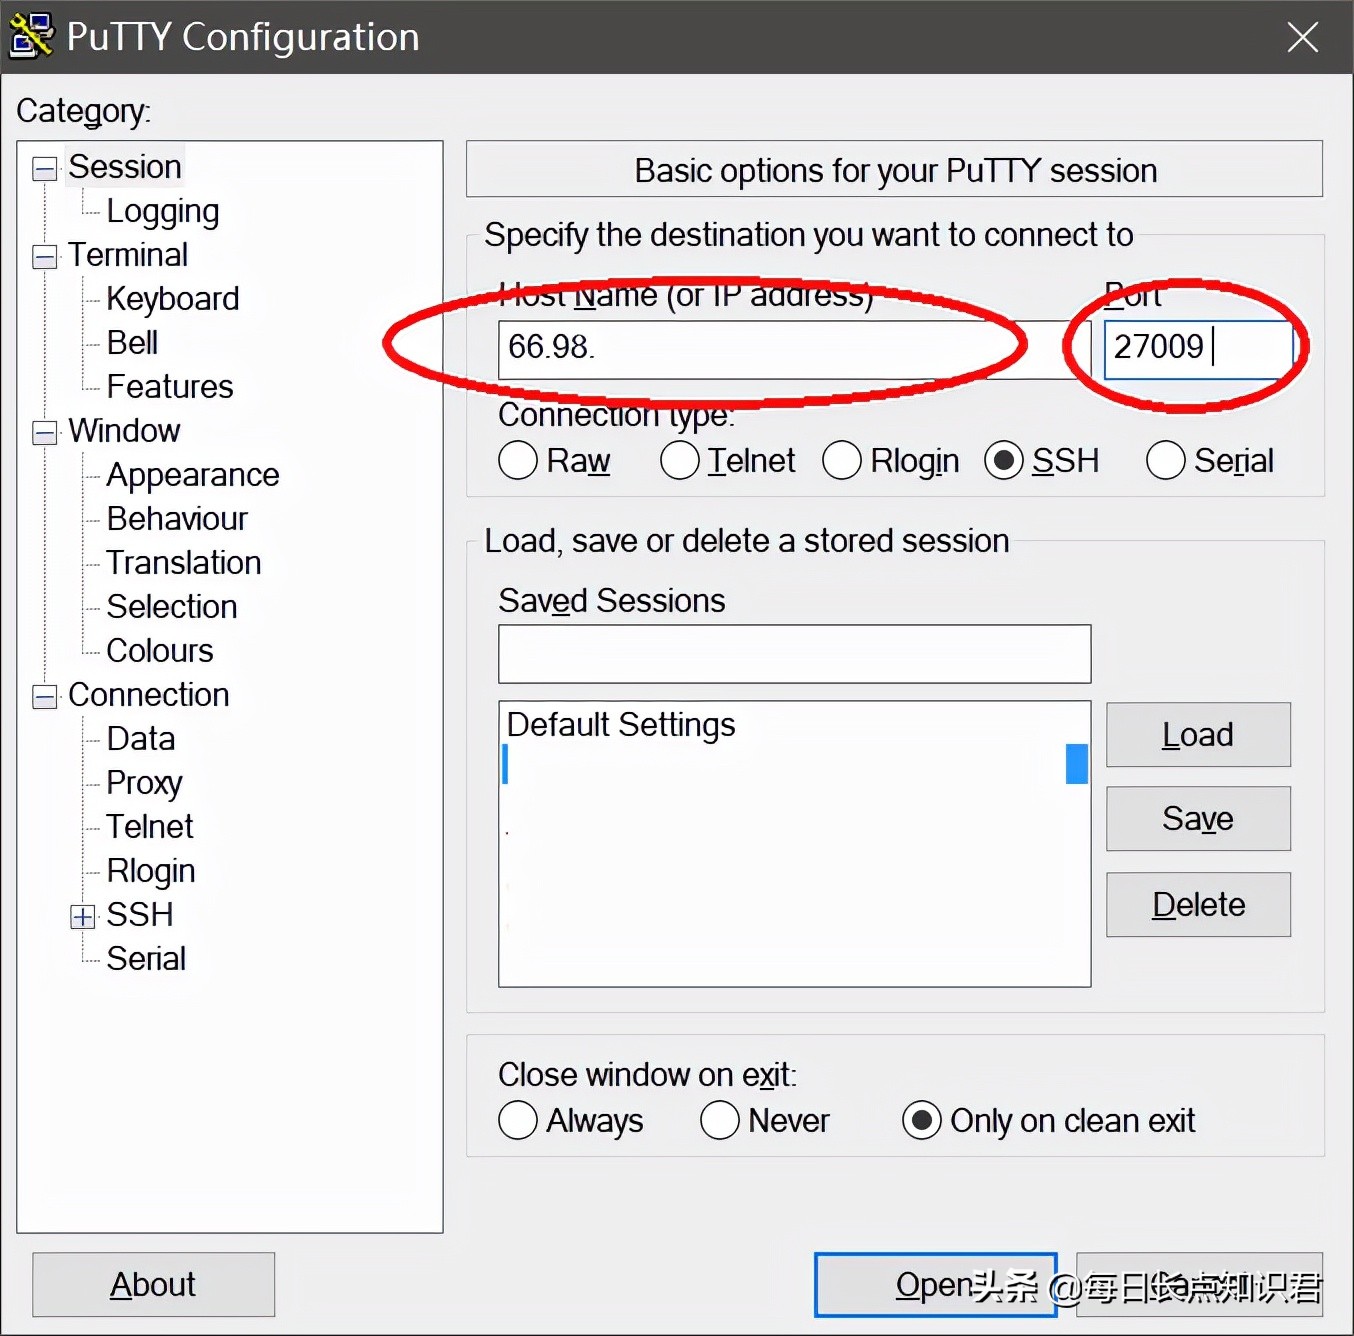Open the Bell settings category

pyautogui.click(x=132, y=343)
